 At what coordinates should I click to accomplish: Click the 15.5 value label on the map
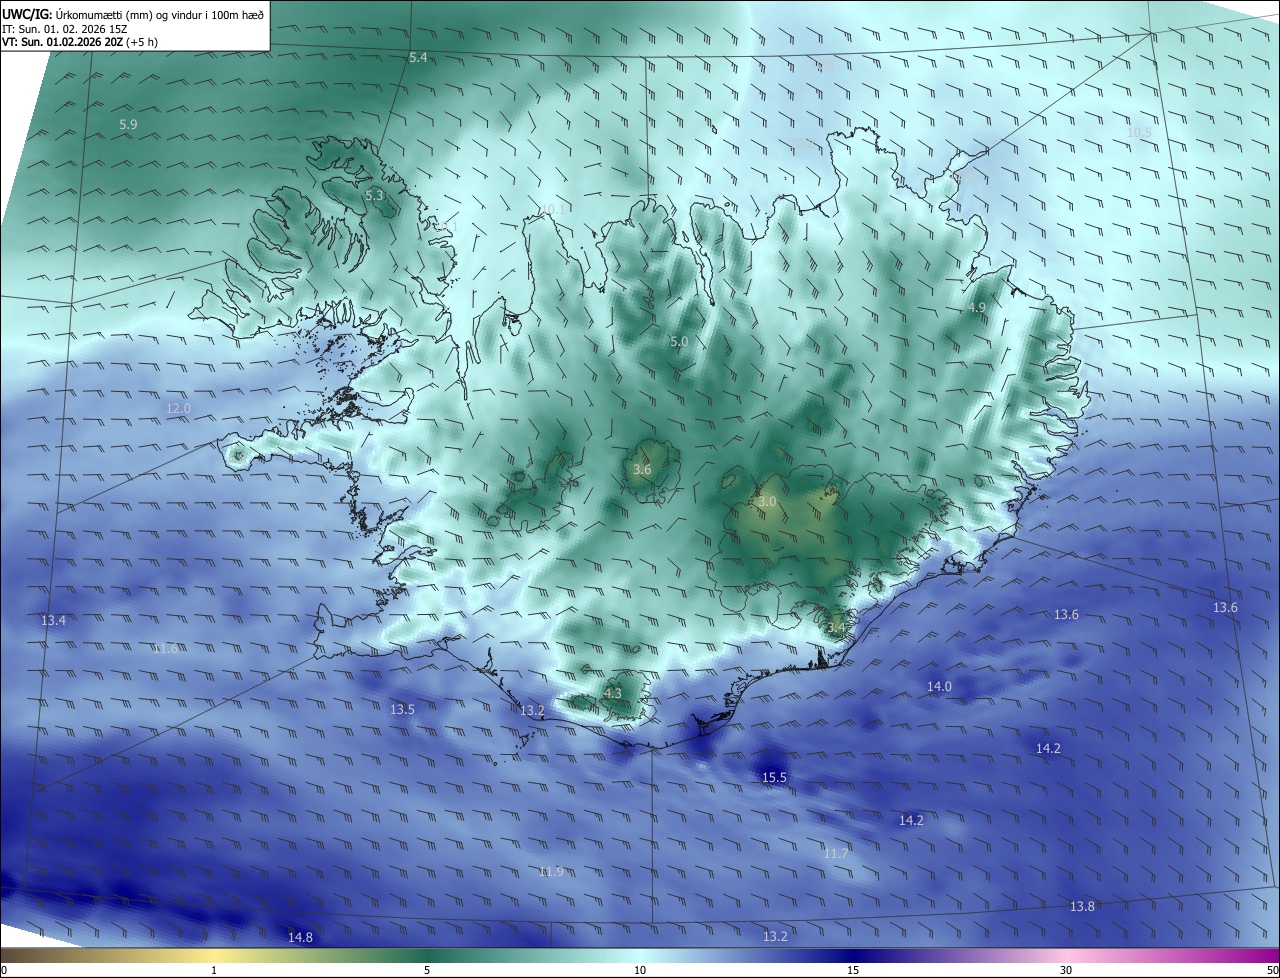point(774,777)
